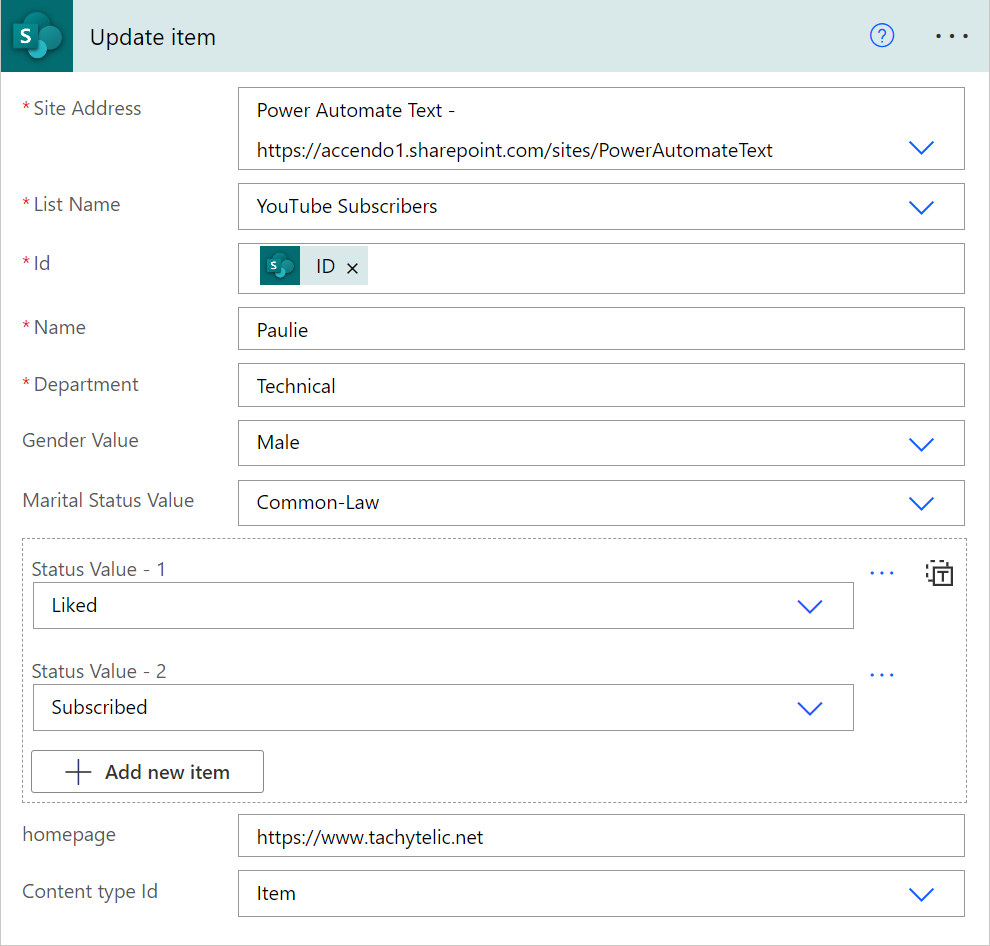
Task: Click the SharePoint connector icon in the header
Action: 36,36
